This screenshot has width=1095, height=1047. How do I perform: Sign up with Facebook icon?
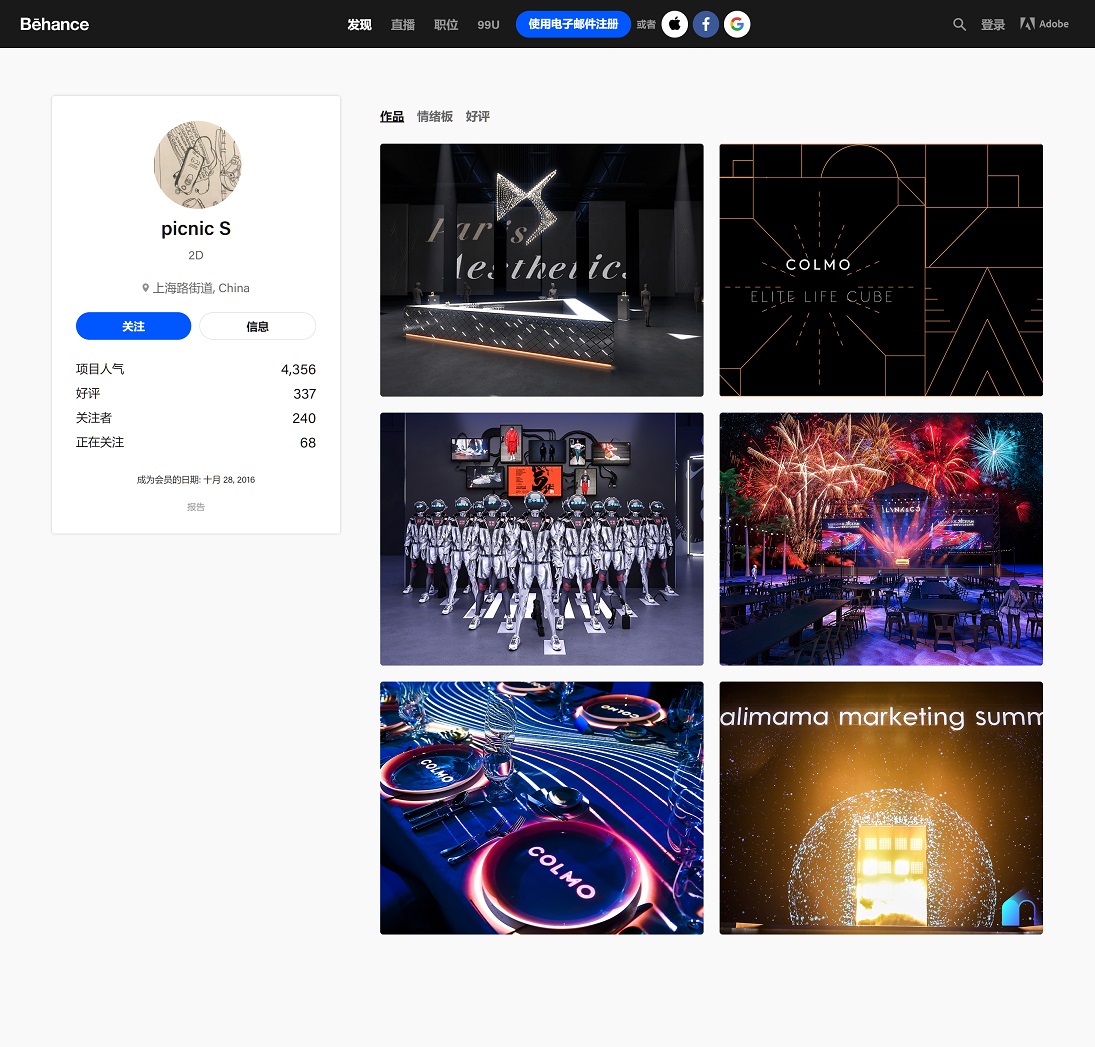tap(706, 24)
